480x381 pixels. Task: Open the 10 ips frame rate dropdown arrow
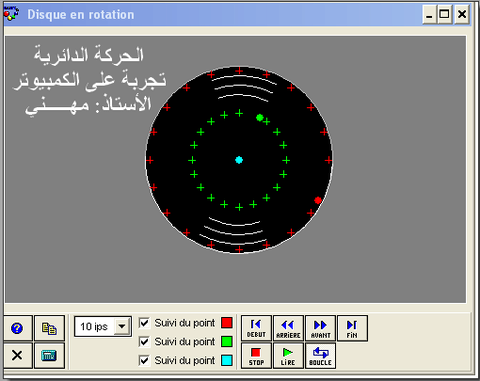(x=122, y=326)
